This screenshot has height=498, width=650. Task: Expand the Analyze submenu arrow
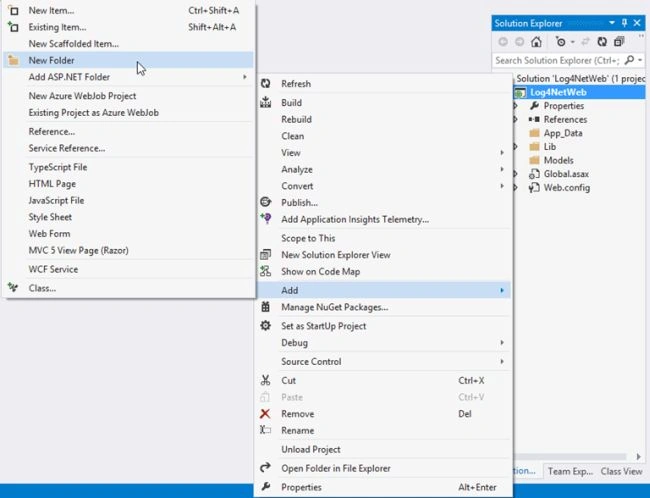coord(502,169)
